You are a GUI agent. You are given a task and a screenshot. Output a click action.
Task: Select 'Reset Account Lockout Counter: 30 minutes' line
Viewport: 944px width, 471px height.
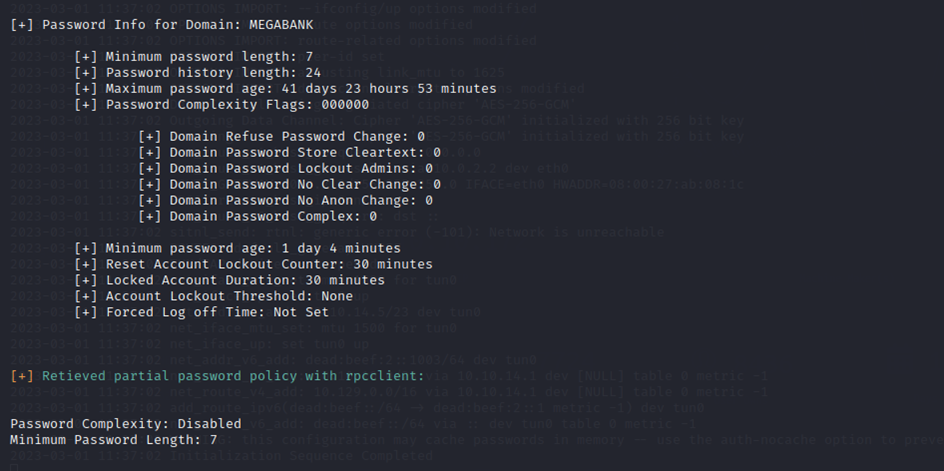(253, 264)
